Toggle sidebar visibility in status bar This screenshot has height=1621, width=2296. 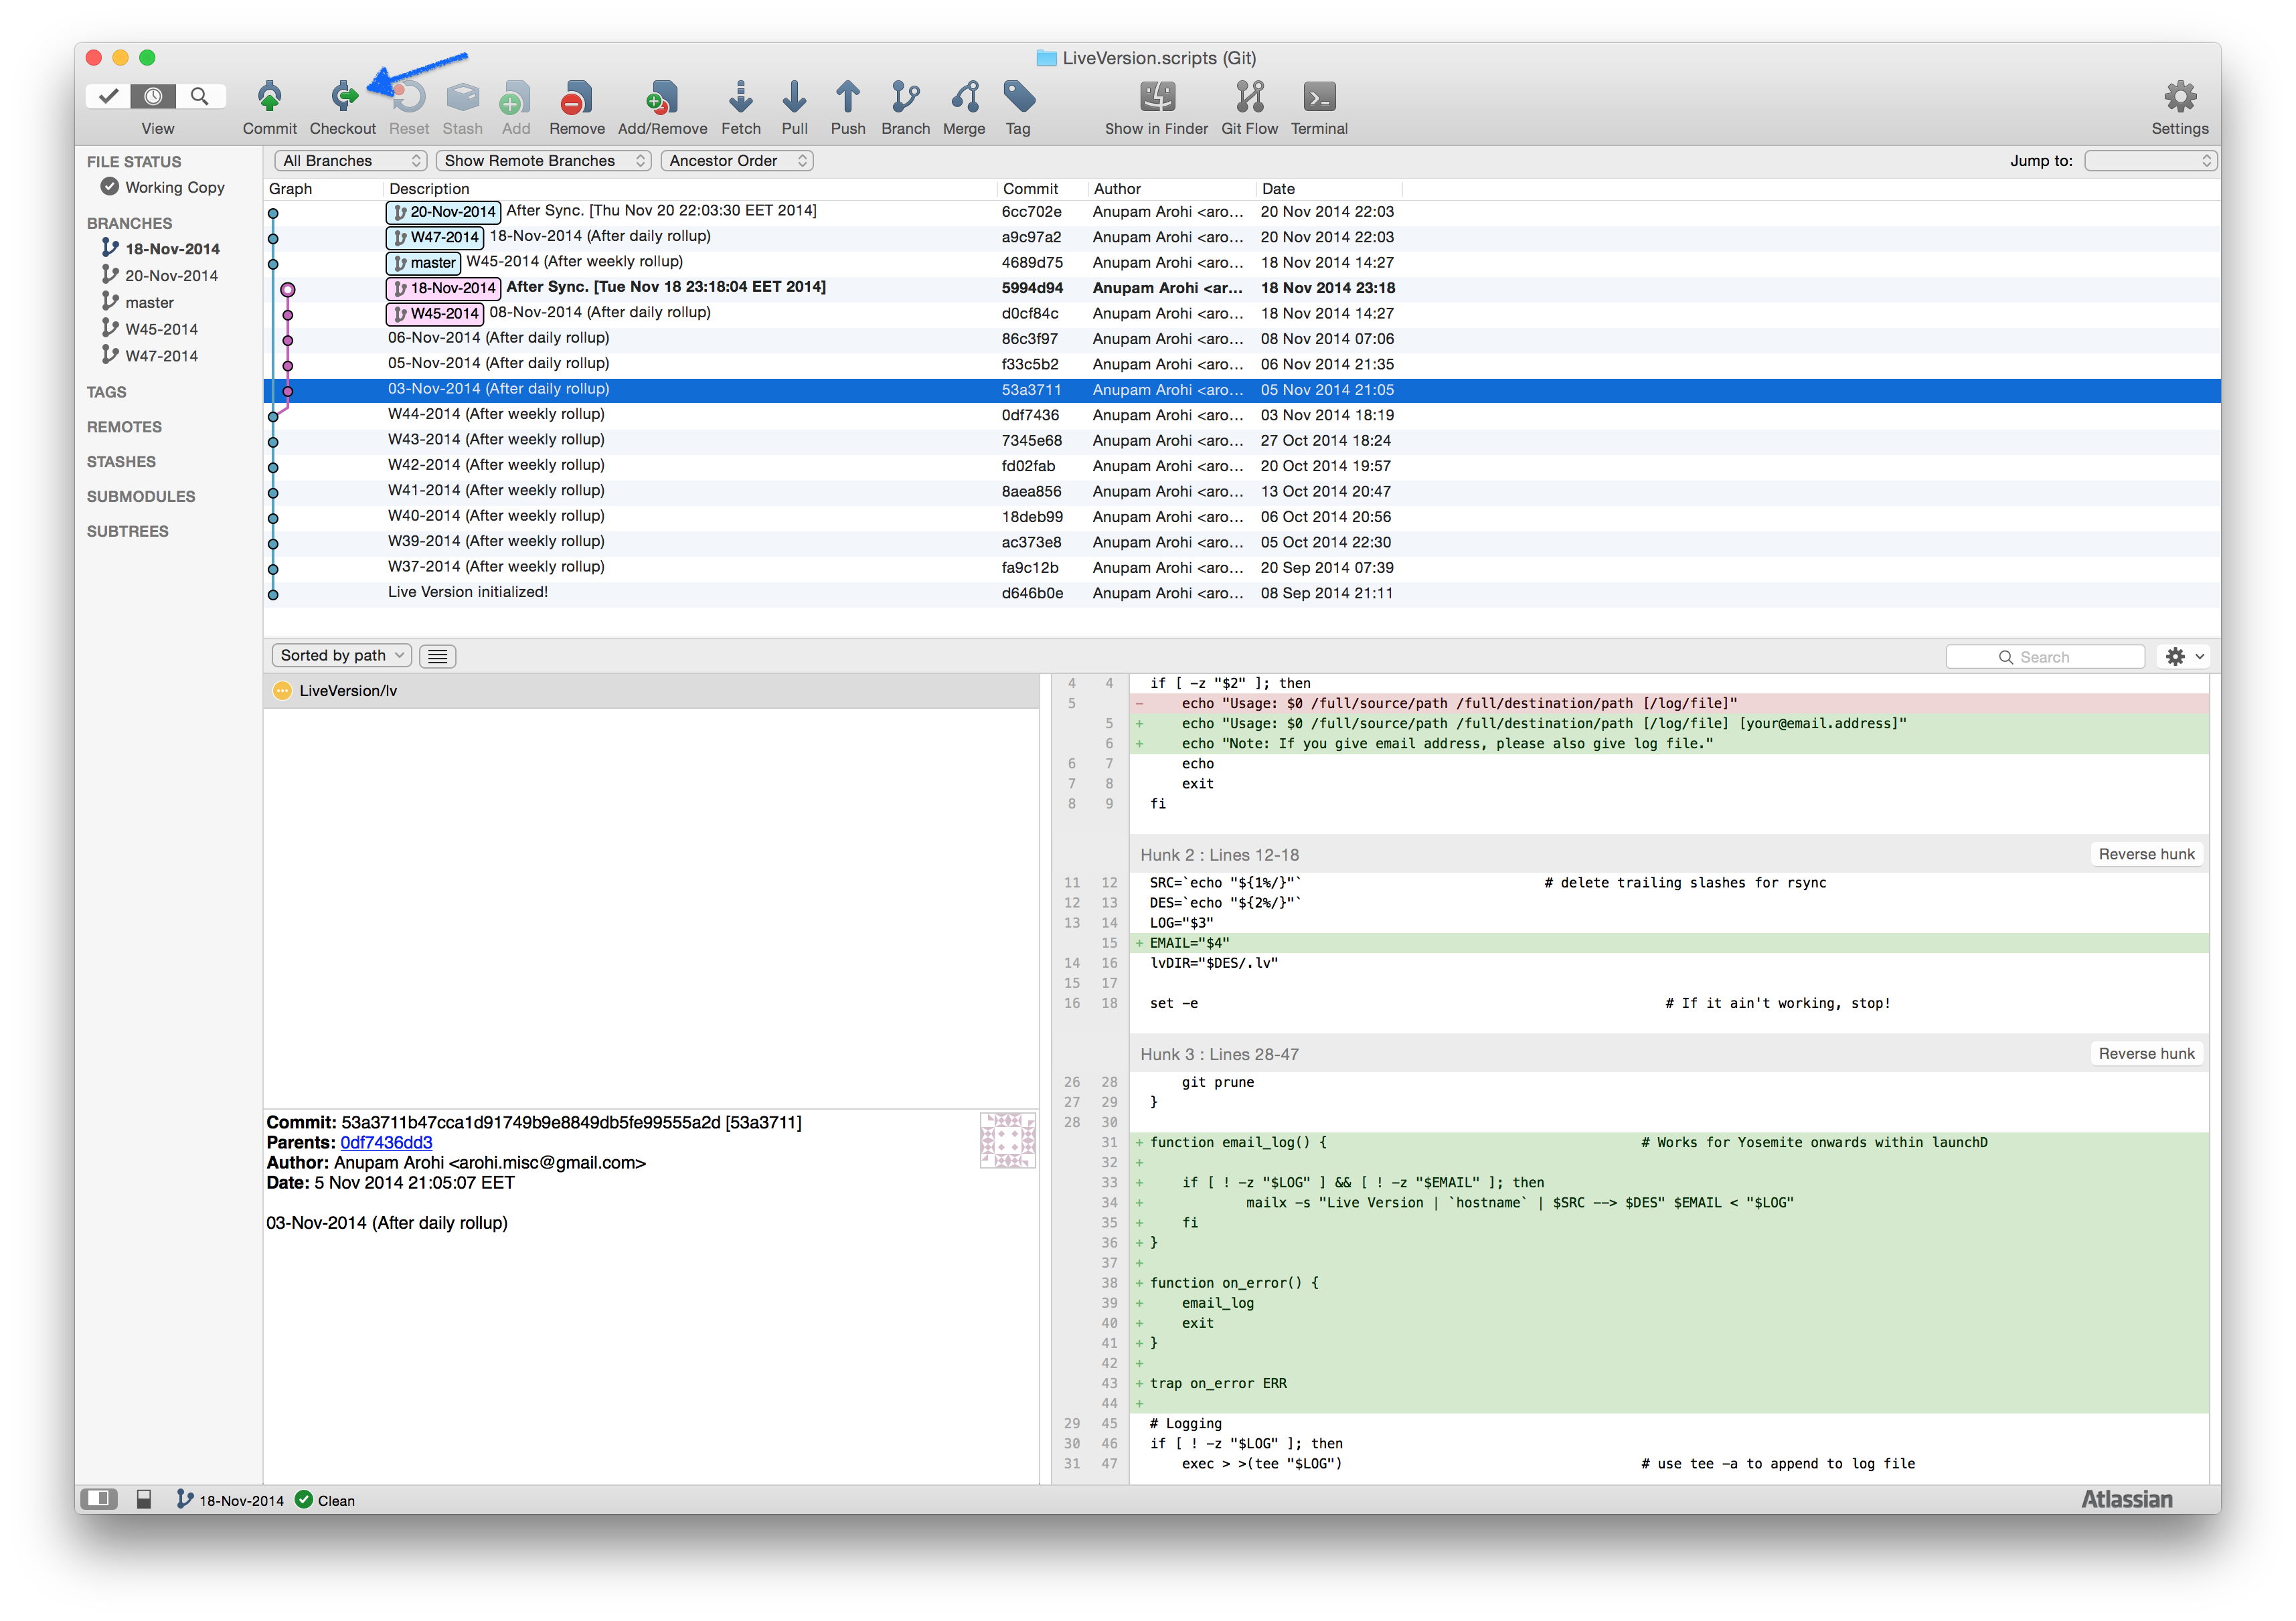pyautogui.click(x=98, y=1498)
